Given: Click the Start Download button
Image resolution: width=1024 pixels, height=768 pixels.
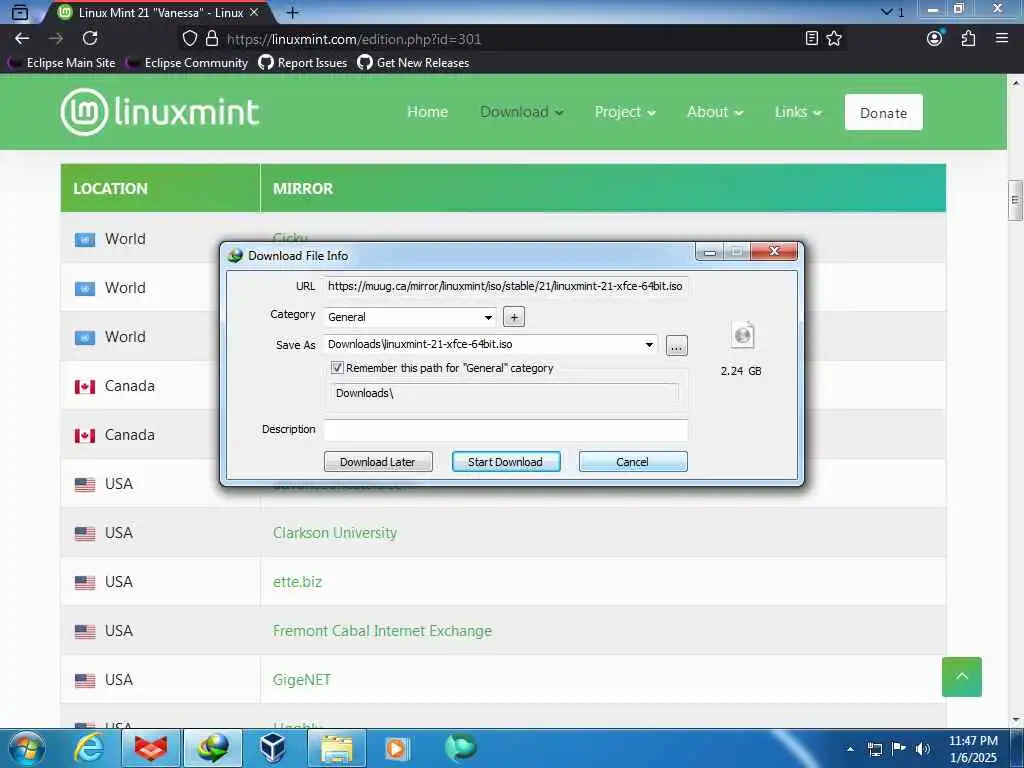Looking at the screenshot, I should [505, 462].
